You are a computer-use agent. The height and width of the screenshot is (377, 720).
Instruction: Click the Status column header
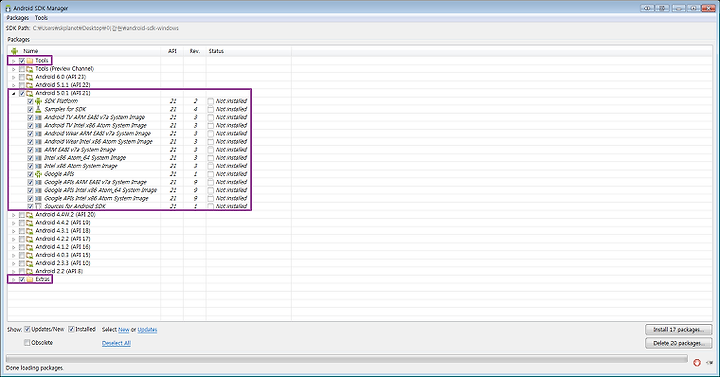248,51
